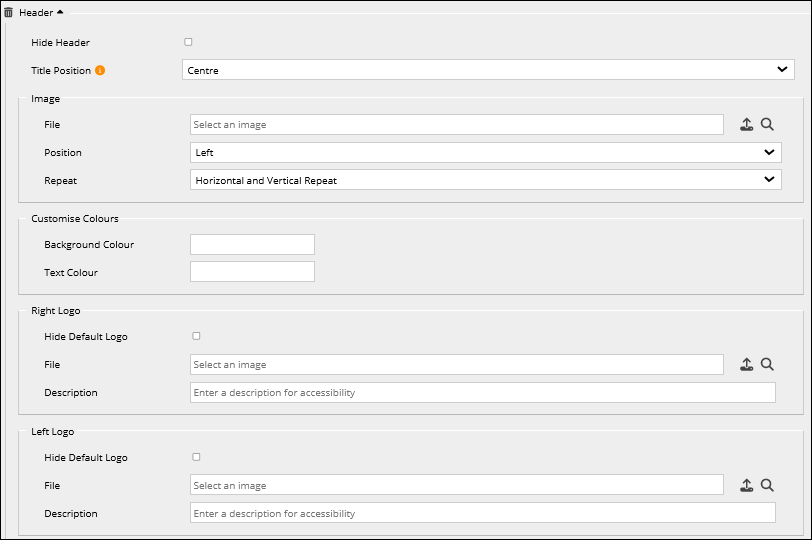Open the Image Repeat dropdown
The width and height of the screenshot is (812, 540).
485,180
